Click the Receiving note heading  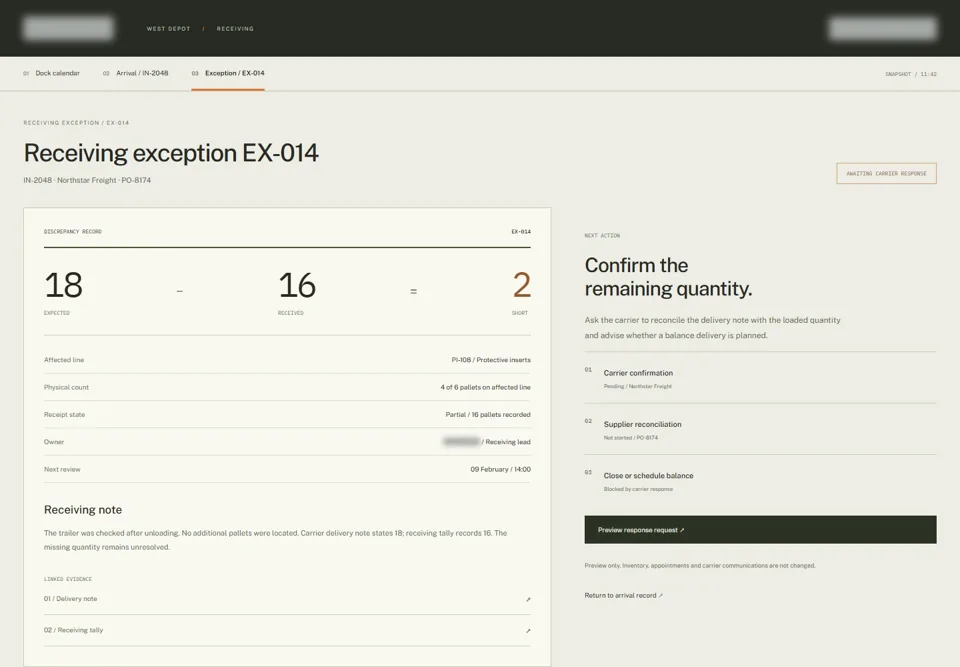pos(83,510)
